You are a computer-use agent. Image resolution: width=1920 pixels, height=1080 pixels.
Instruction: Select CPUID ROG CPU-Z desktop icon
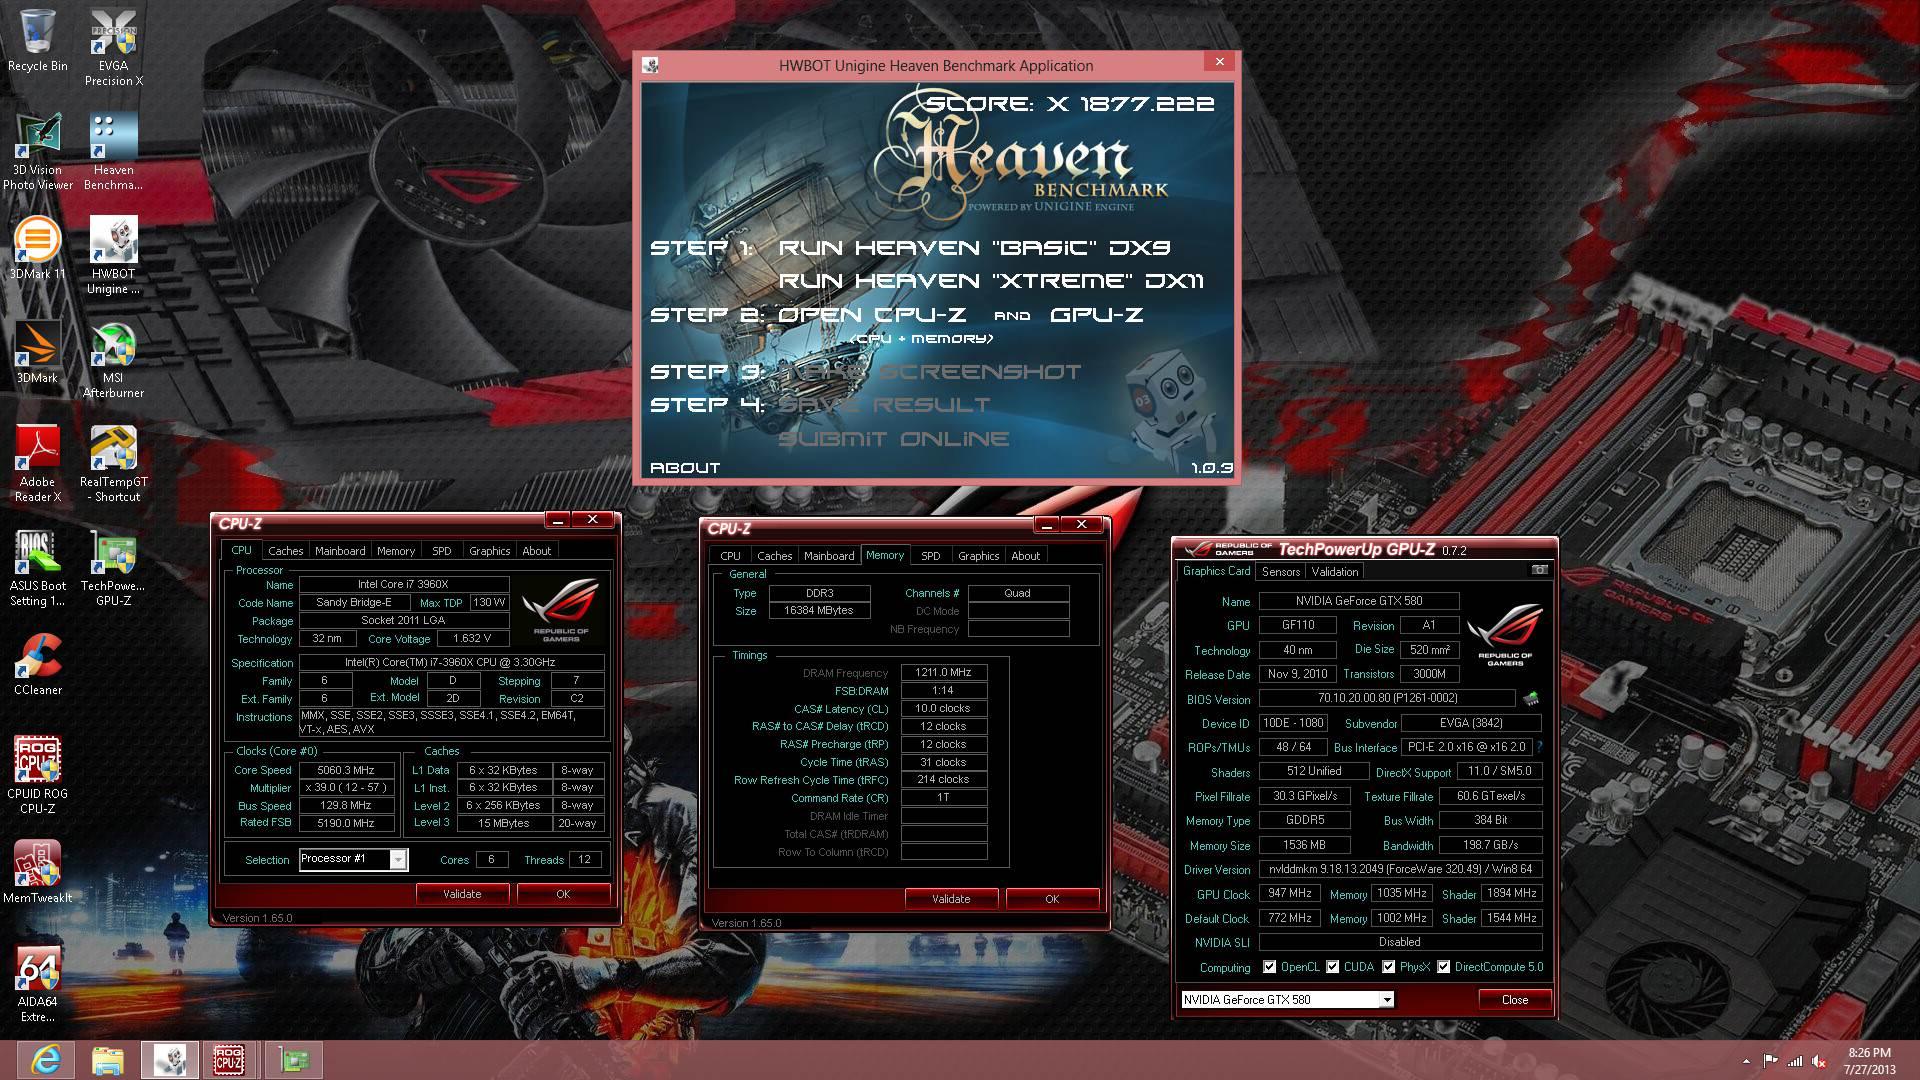[37, 776]
